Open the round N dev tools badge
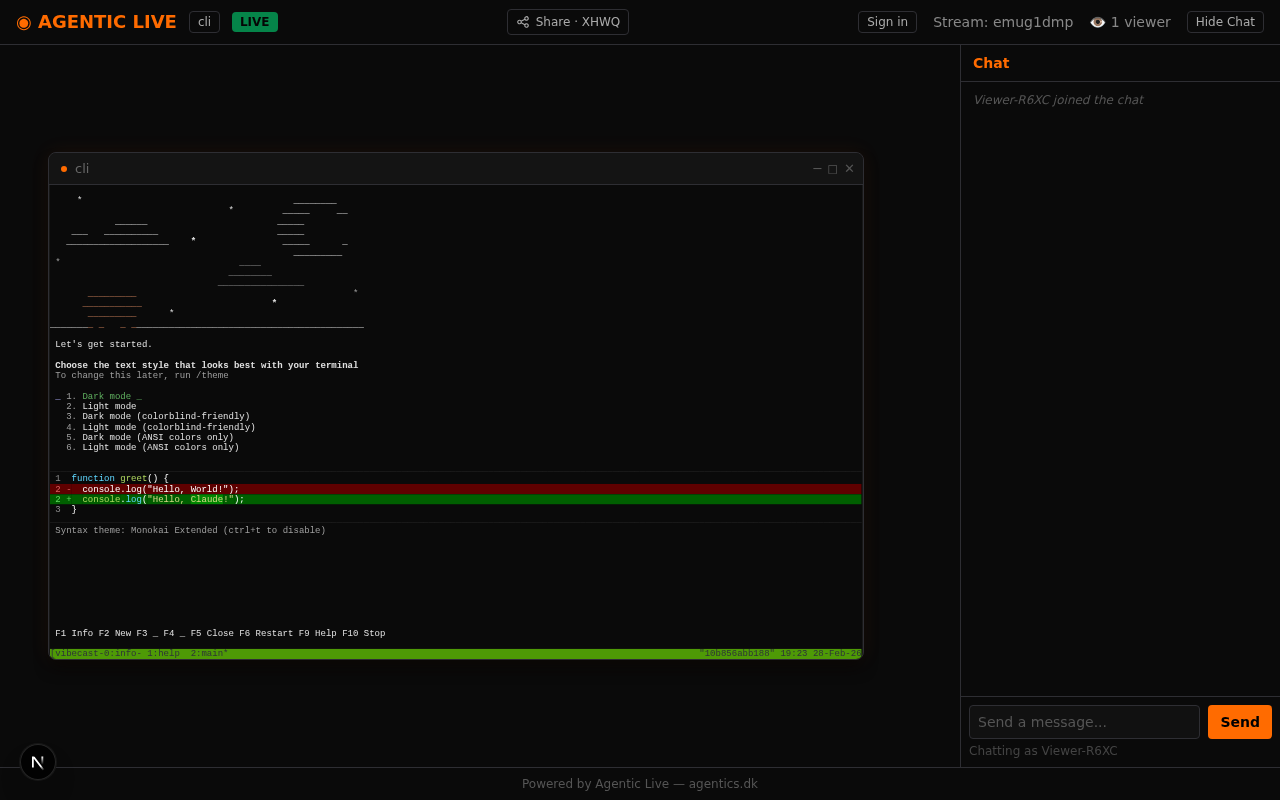 pos(38,762)
